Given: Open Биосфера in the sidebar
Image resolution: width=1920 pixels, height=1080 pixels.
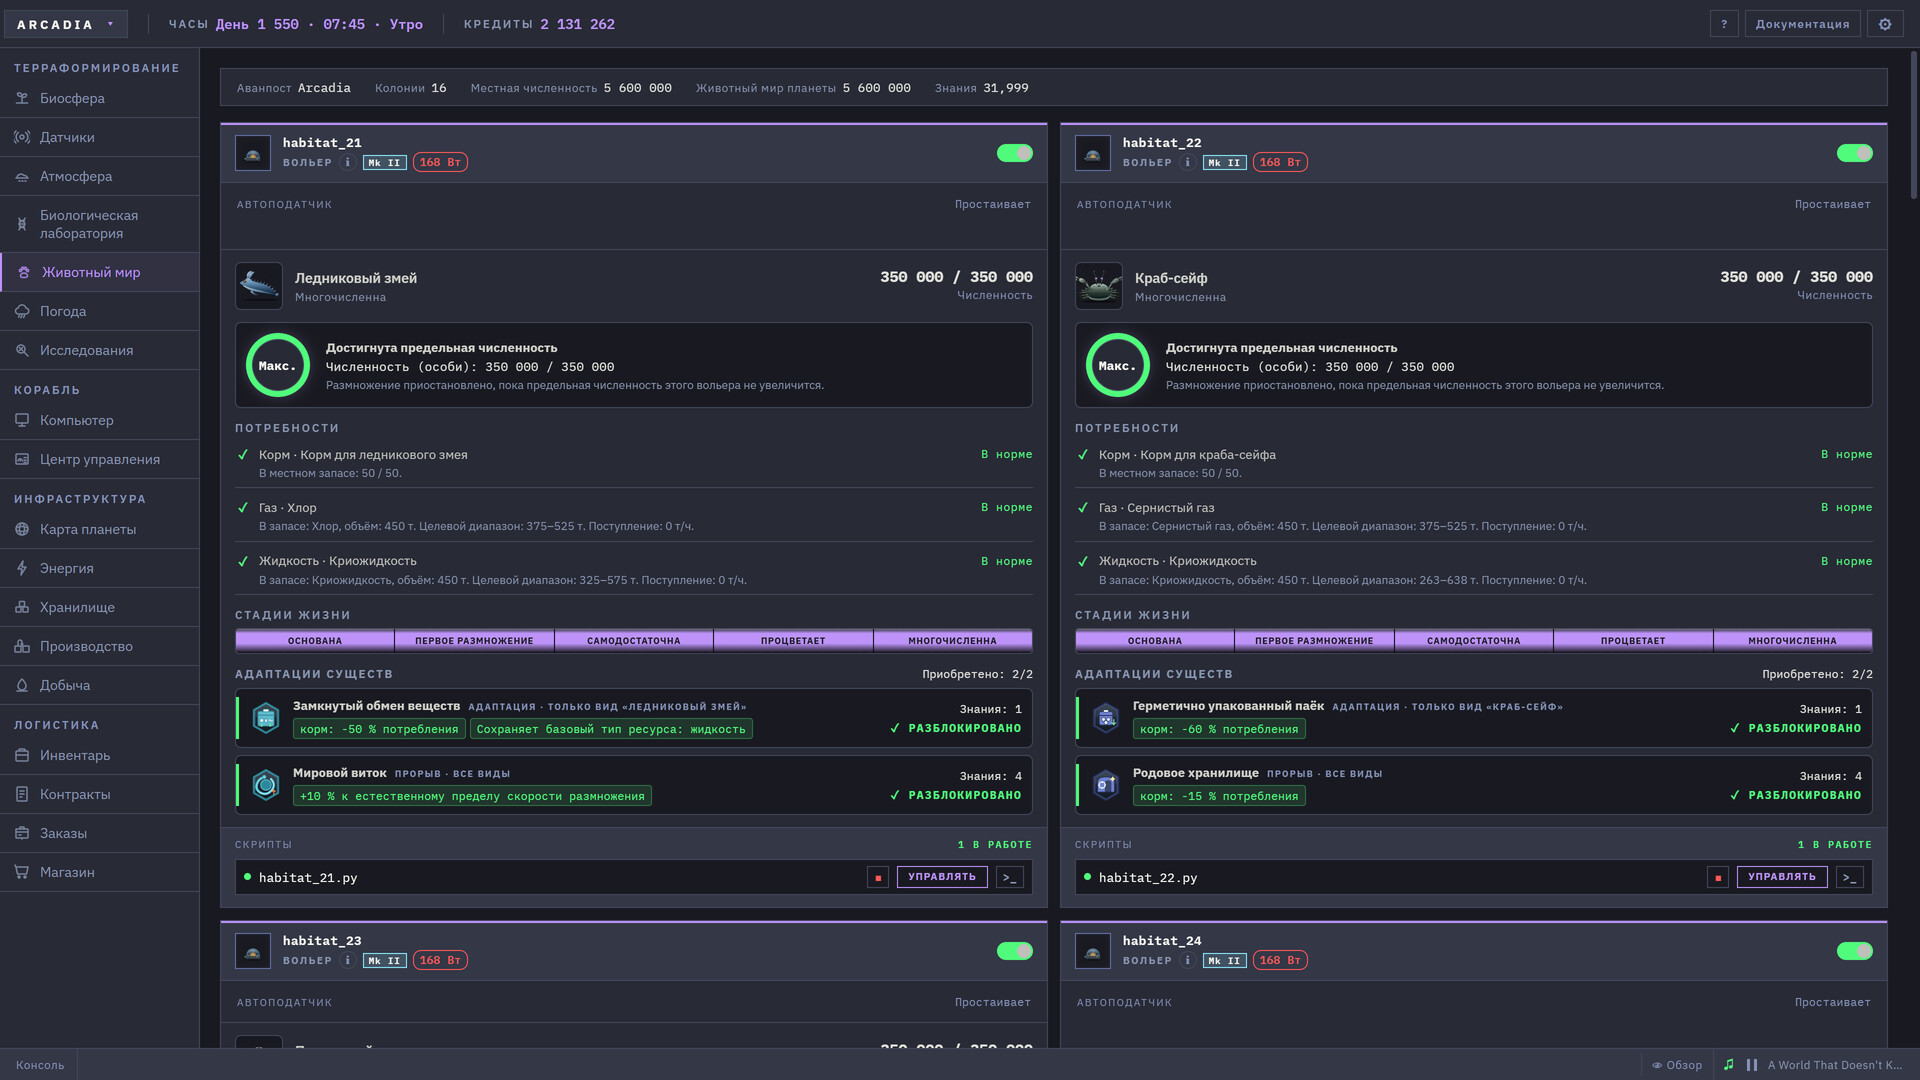Looking at the screenshot, I should [x=100, y=98].
